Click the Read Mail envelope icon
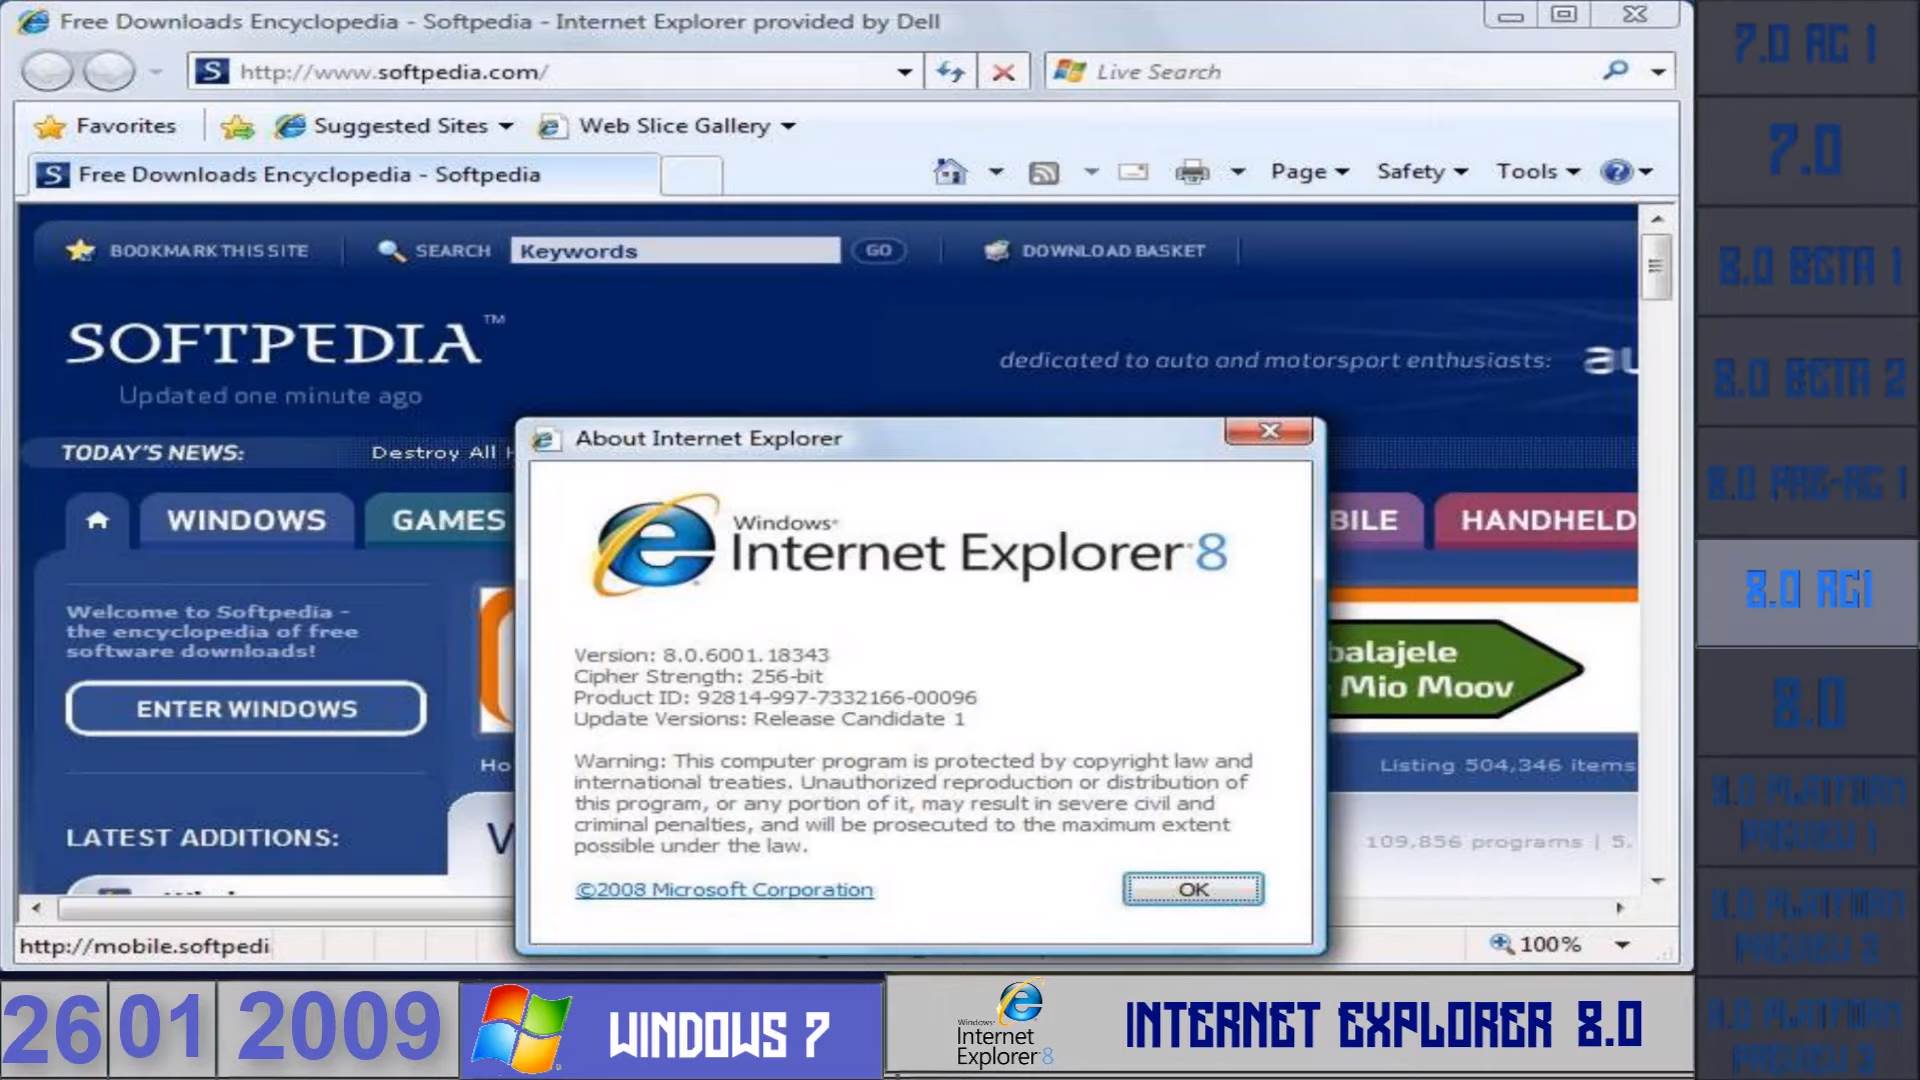The image size is (1920, 1080). pos(1131,171)
